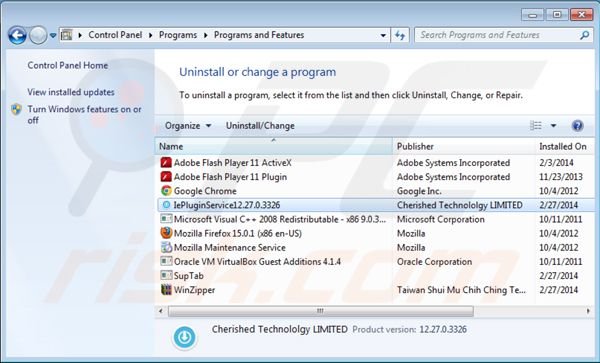Click the scroll right arrow

(x=588, y=311)
